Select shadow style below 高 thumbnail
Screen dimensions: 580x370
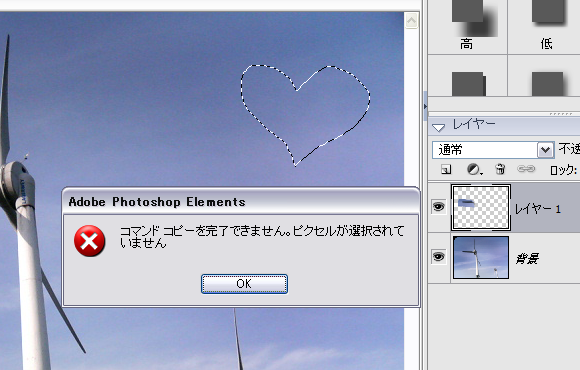(468, 84)
